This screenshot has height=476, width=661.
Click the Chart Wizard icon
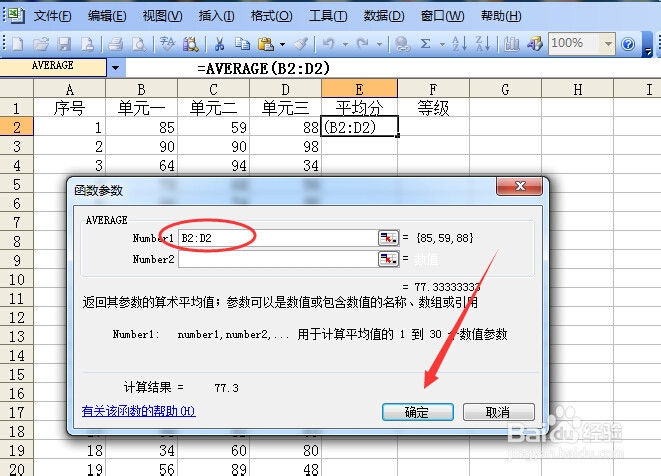pos(511,43)
